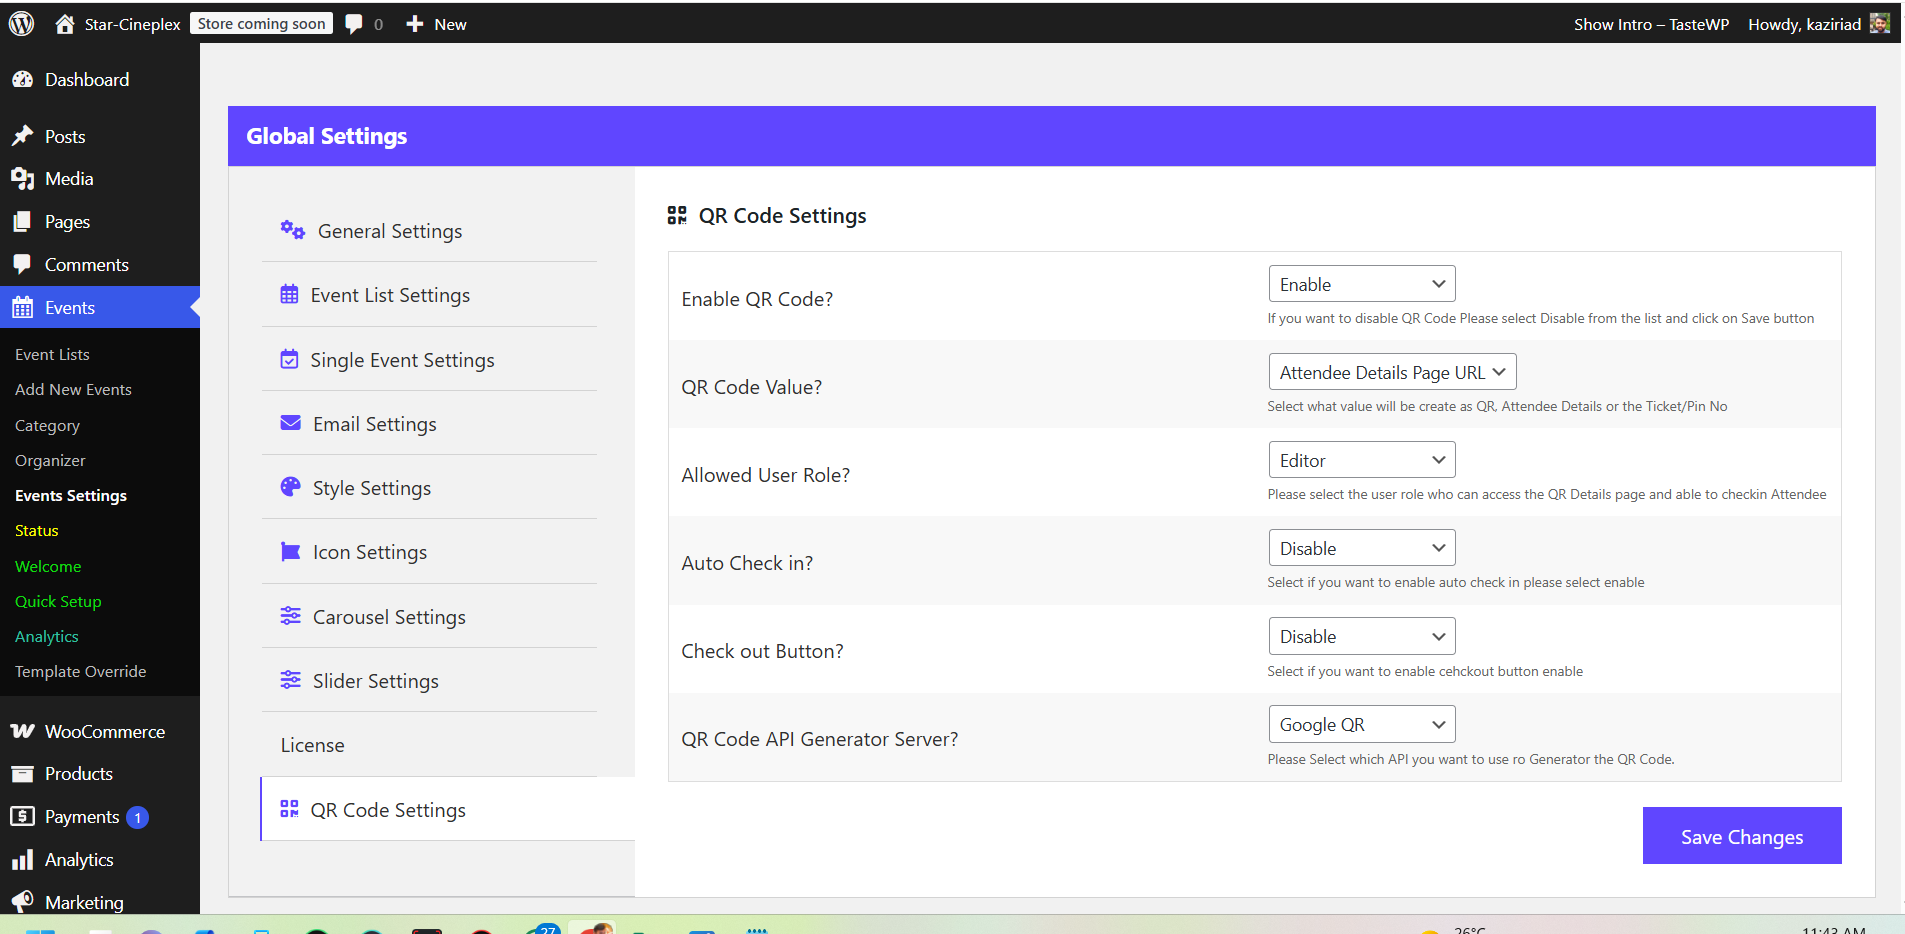This screenshot has width=1905, height=934.
Task: Click the WooCommerce sidebar icon
Action: (23, 731)
